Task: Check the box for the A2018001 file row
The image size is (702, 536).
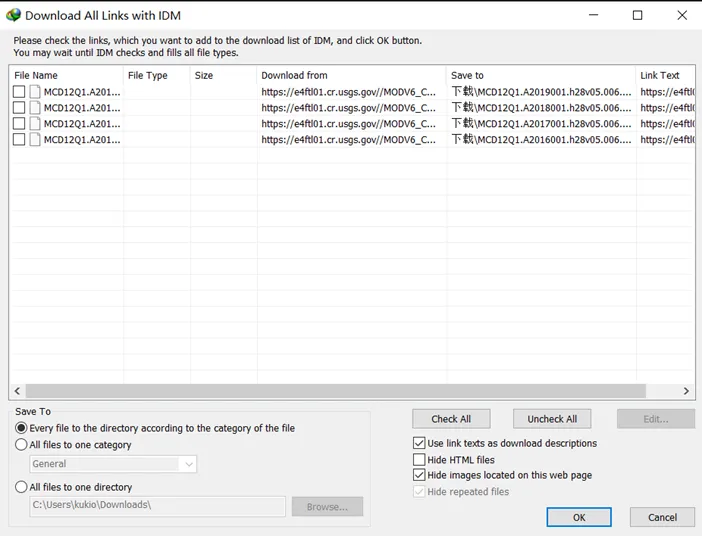Action: 19,107
